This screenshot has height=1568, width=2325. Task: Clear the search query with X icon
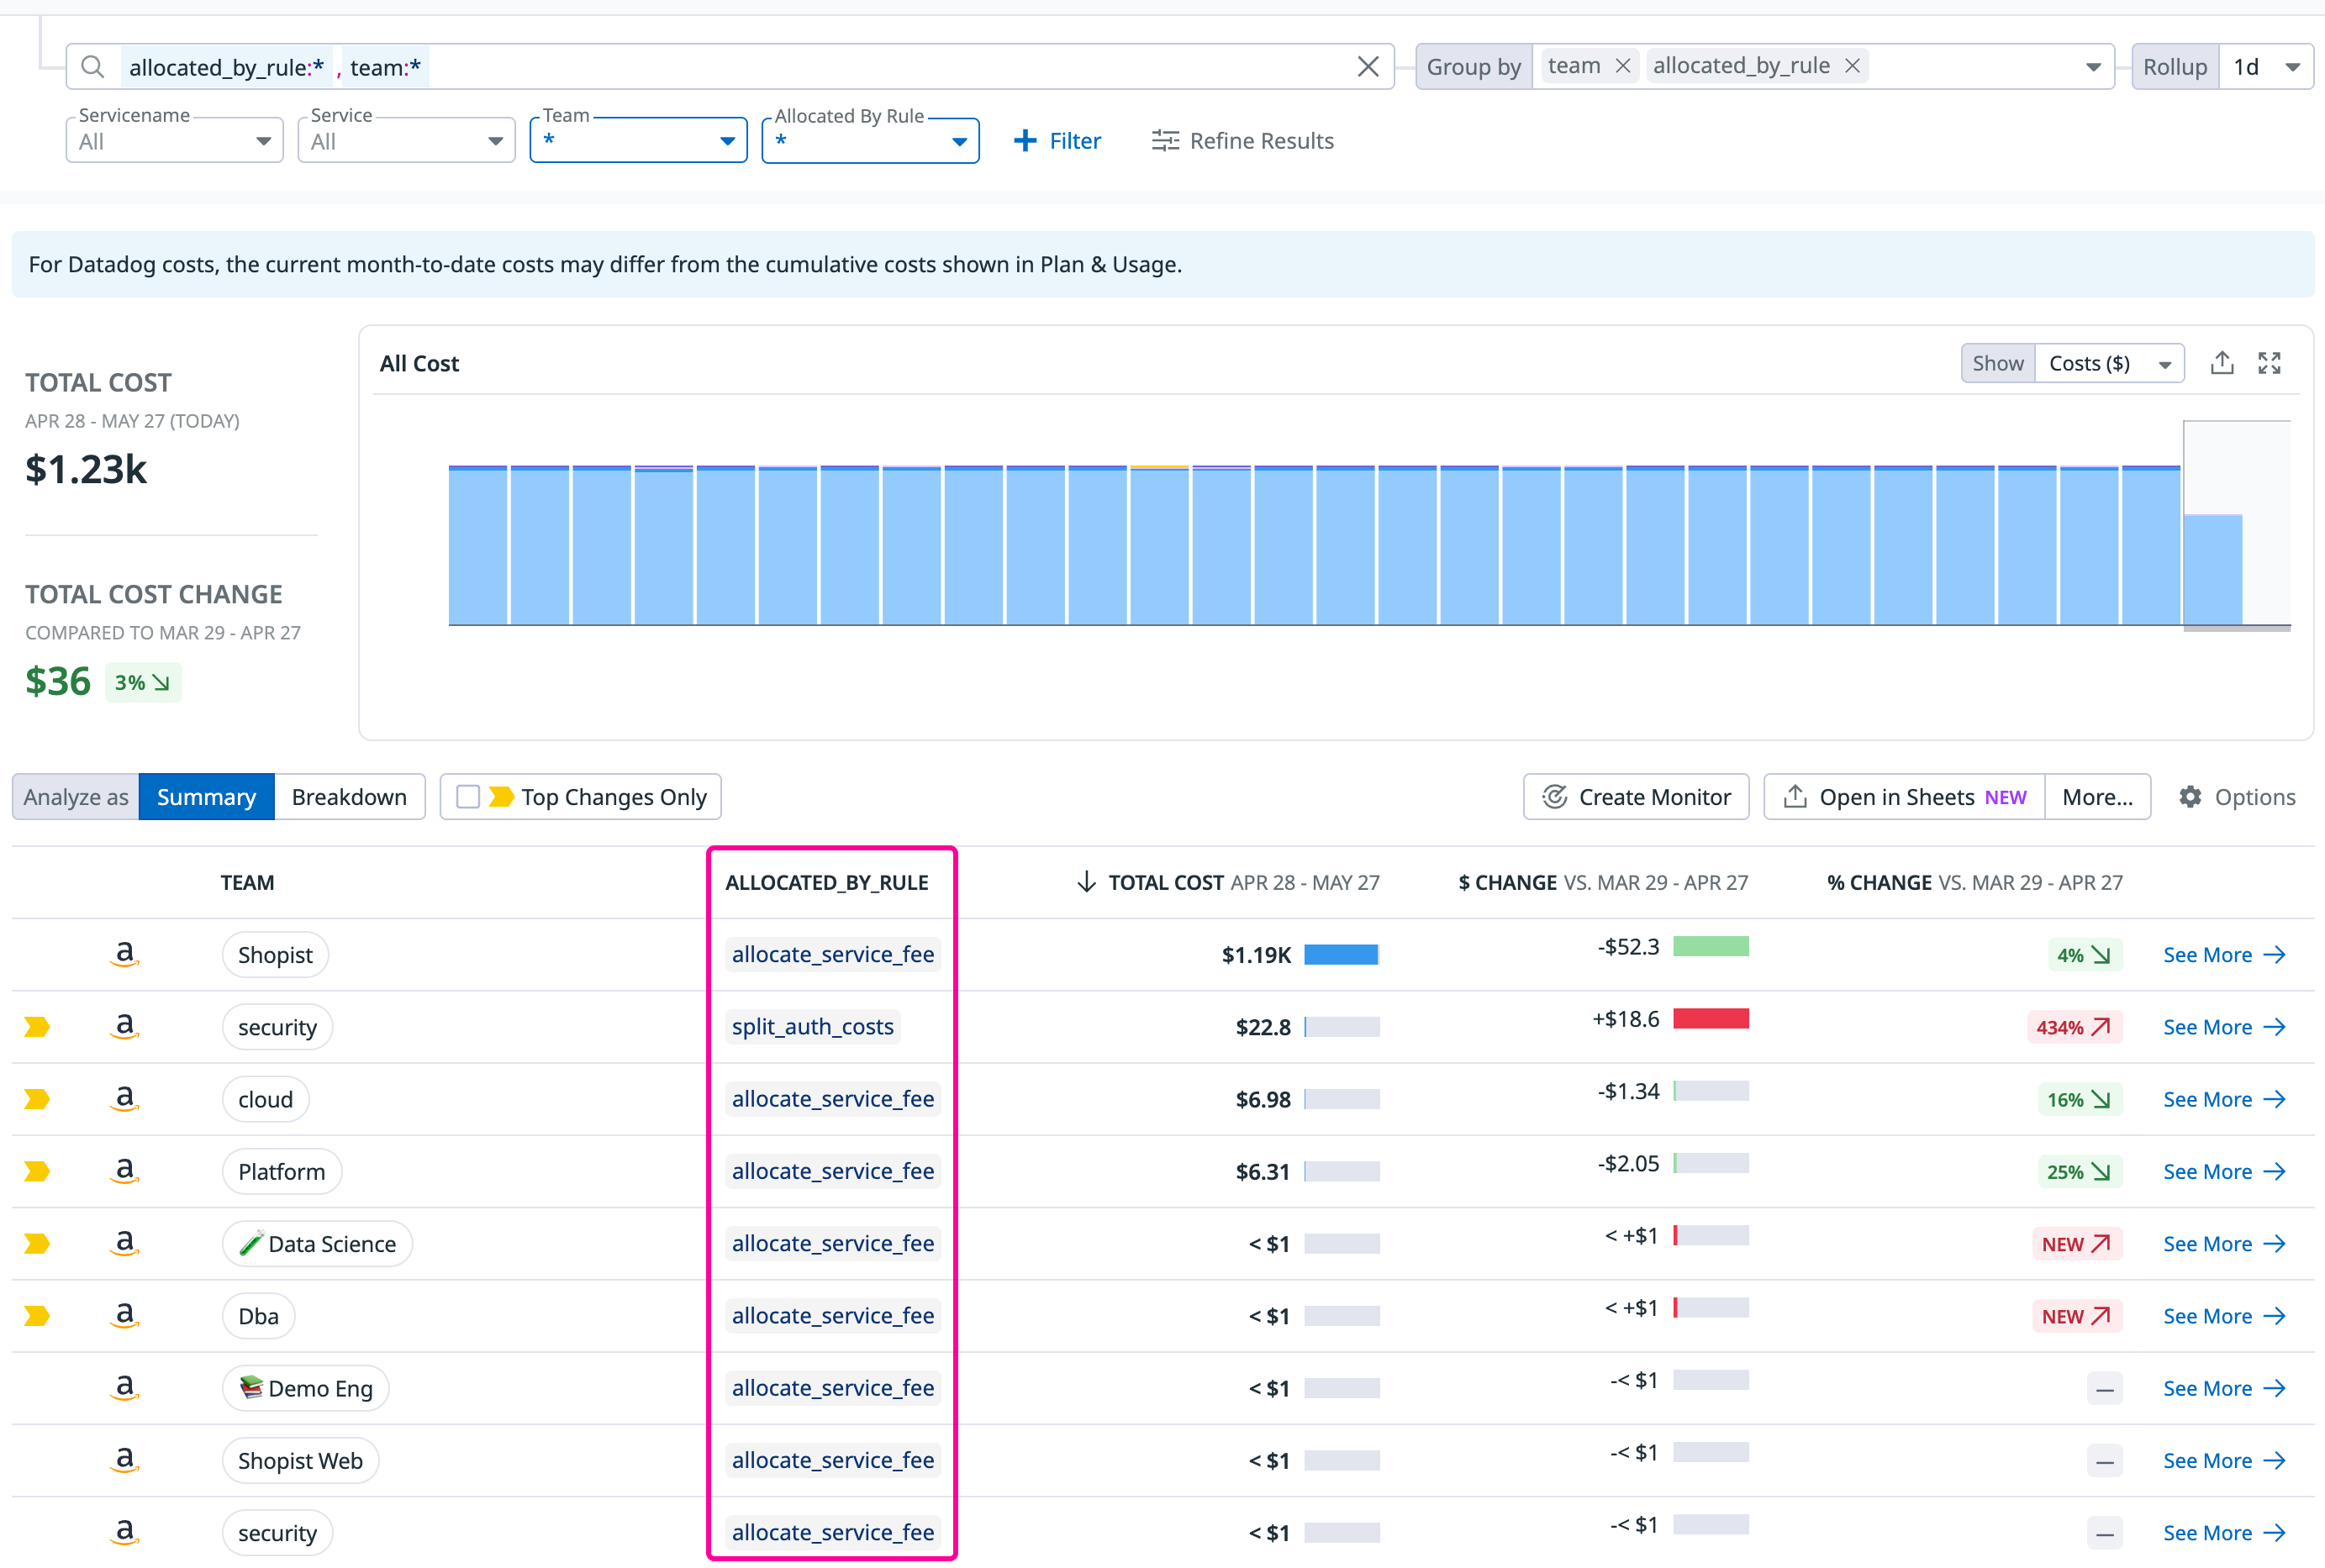1367,67
